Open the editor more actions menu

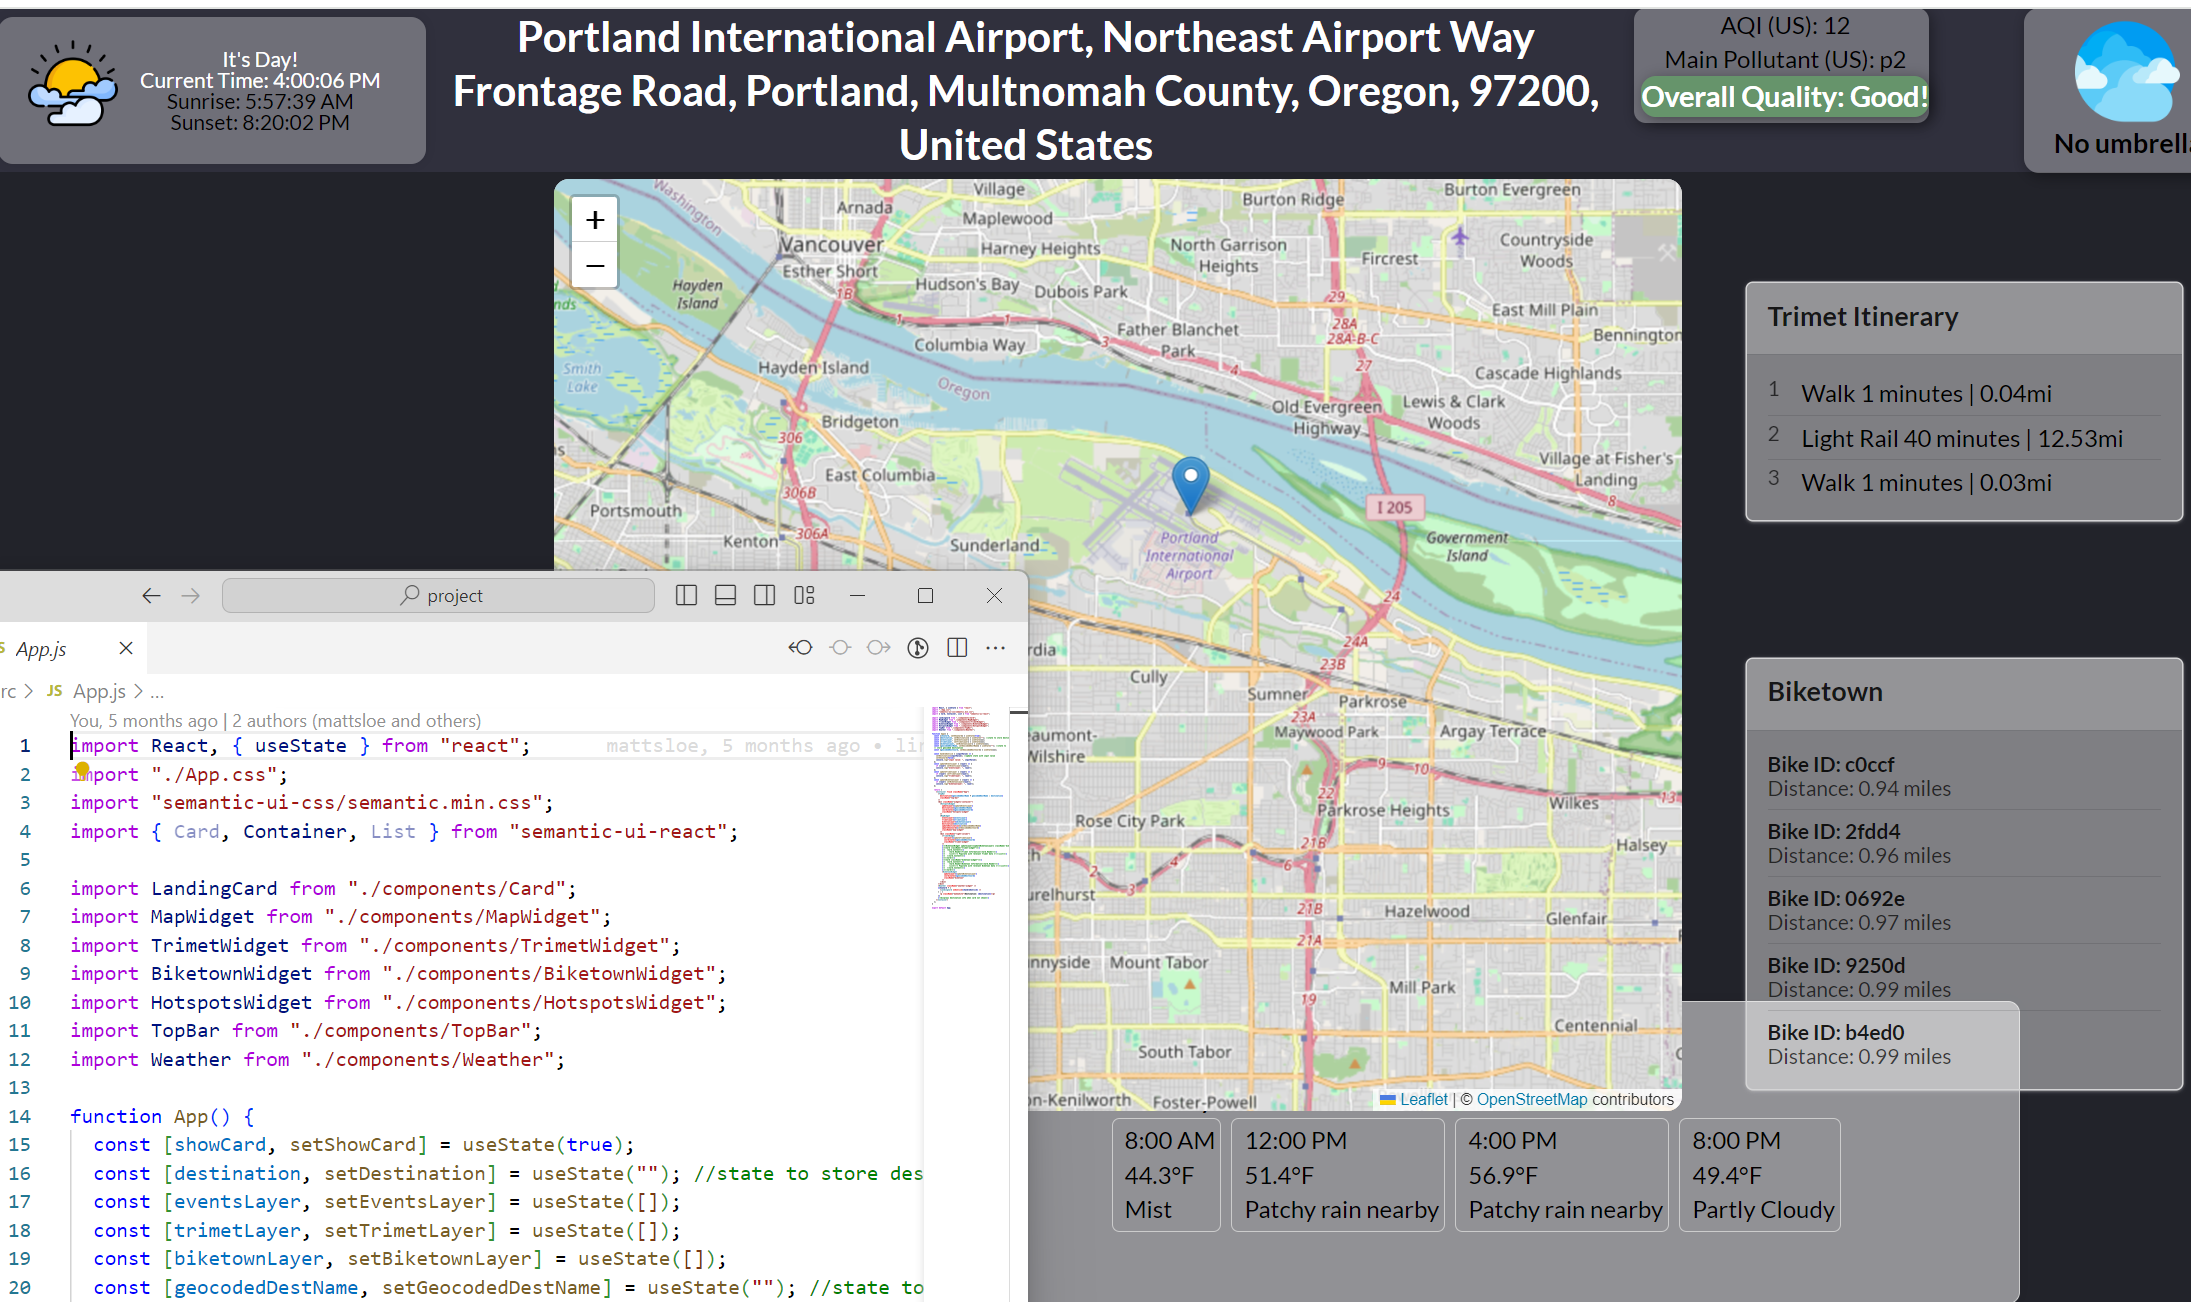995,648
